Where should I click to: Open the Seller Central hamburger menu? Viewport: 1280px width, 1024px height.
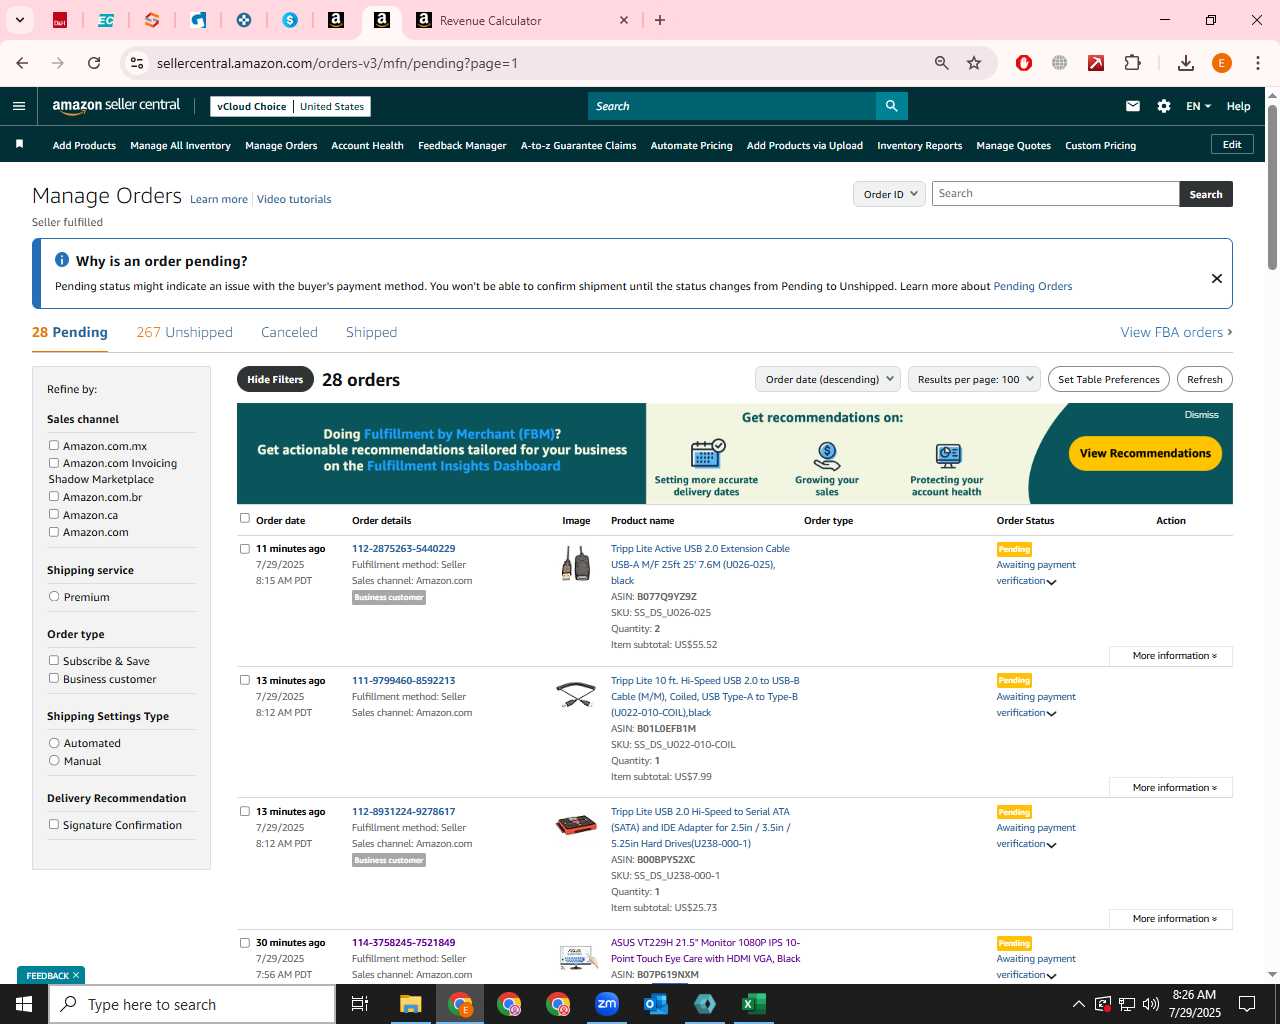coord(19,106)
